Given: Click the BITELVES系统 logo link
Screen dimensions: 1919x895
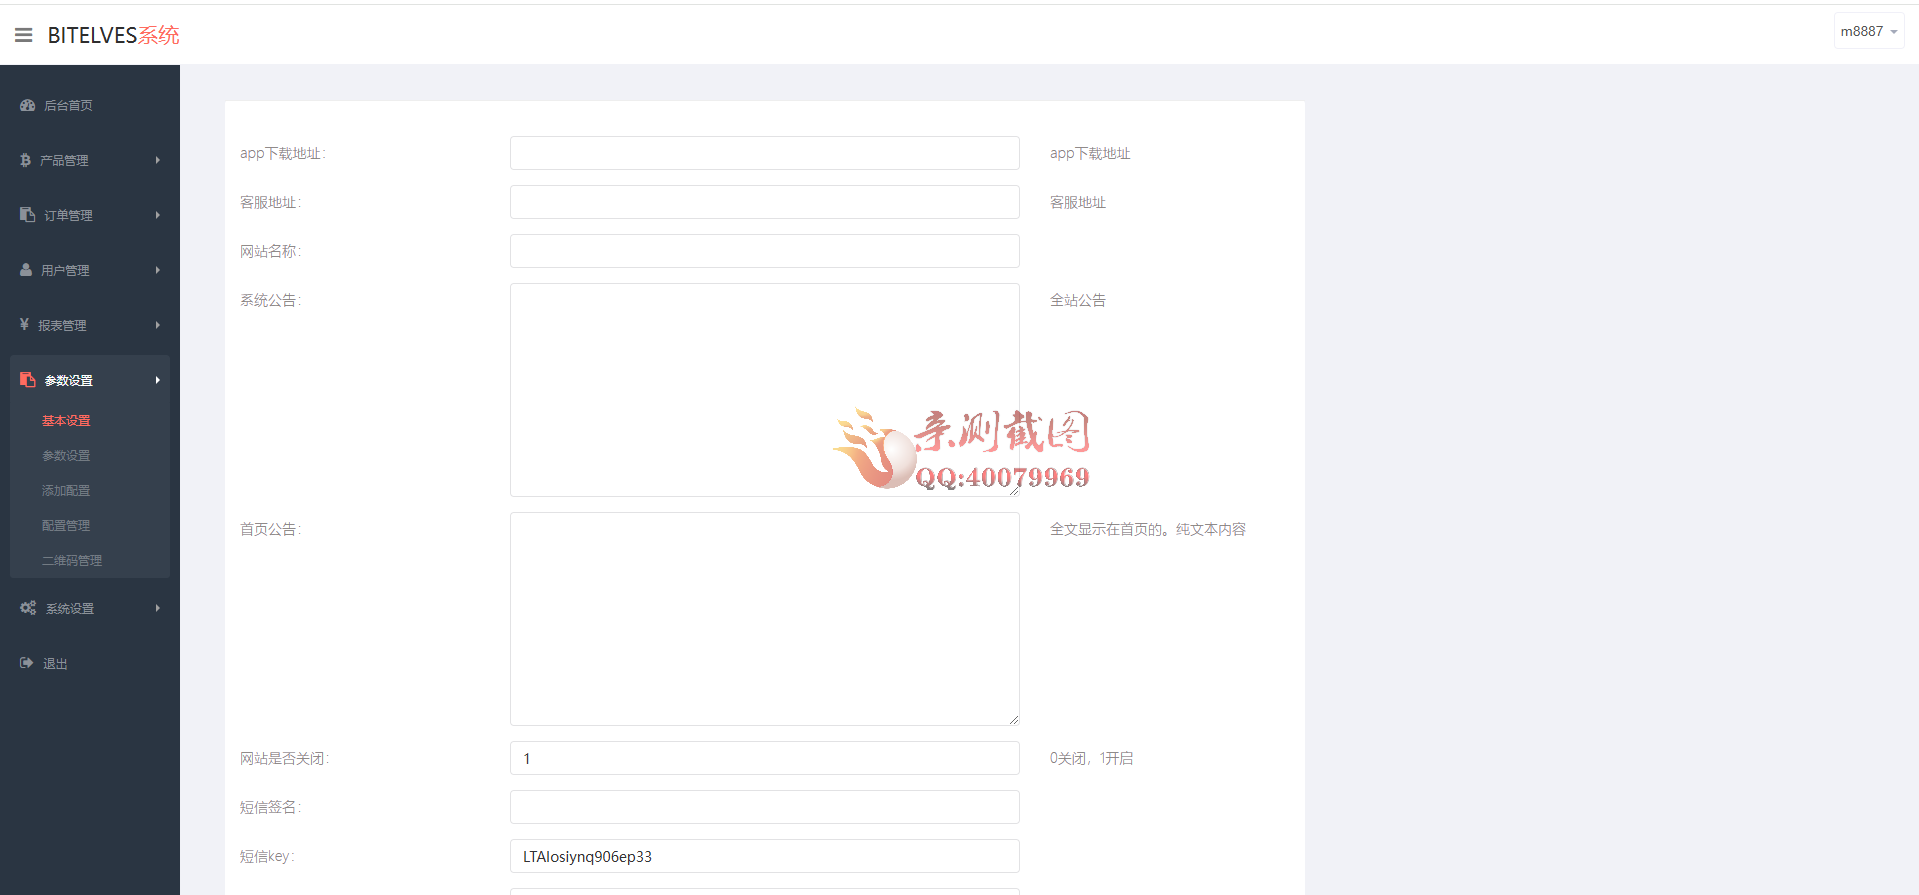Looking at the screenshot, I should click(113, 35).
